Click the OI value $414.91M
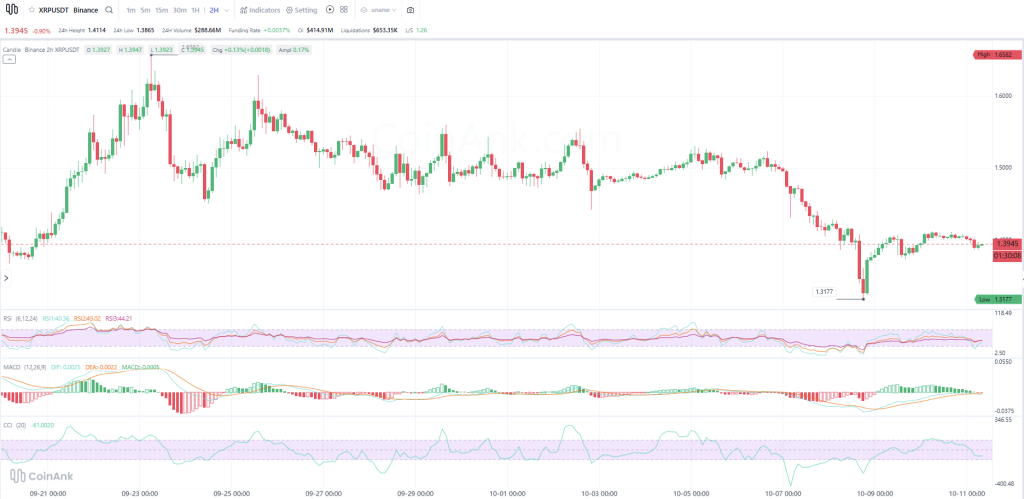This screenshot has width=1024, height=499. [x=320, y=31]
